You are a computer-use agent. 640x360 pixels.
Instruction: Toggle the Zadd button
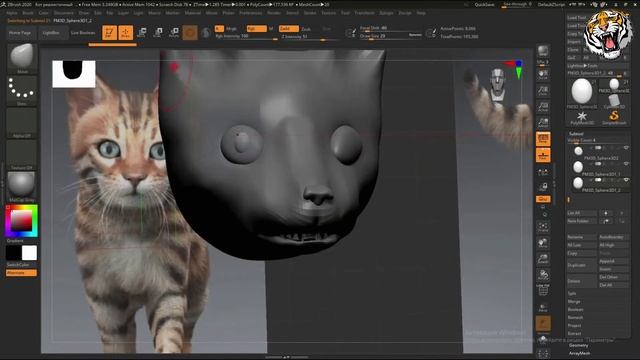[x=289, y=29]
